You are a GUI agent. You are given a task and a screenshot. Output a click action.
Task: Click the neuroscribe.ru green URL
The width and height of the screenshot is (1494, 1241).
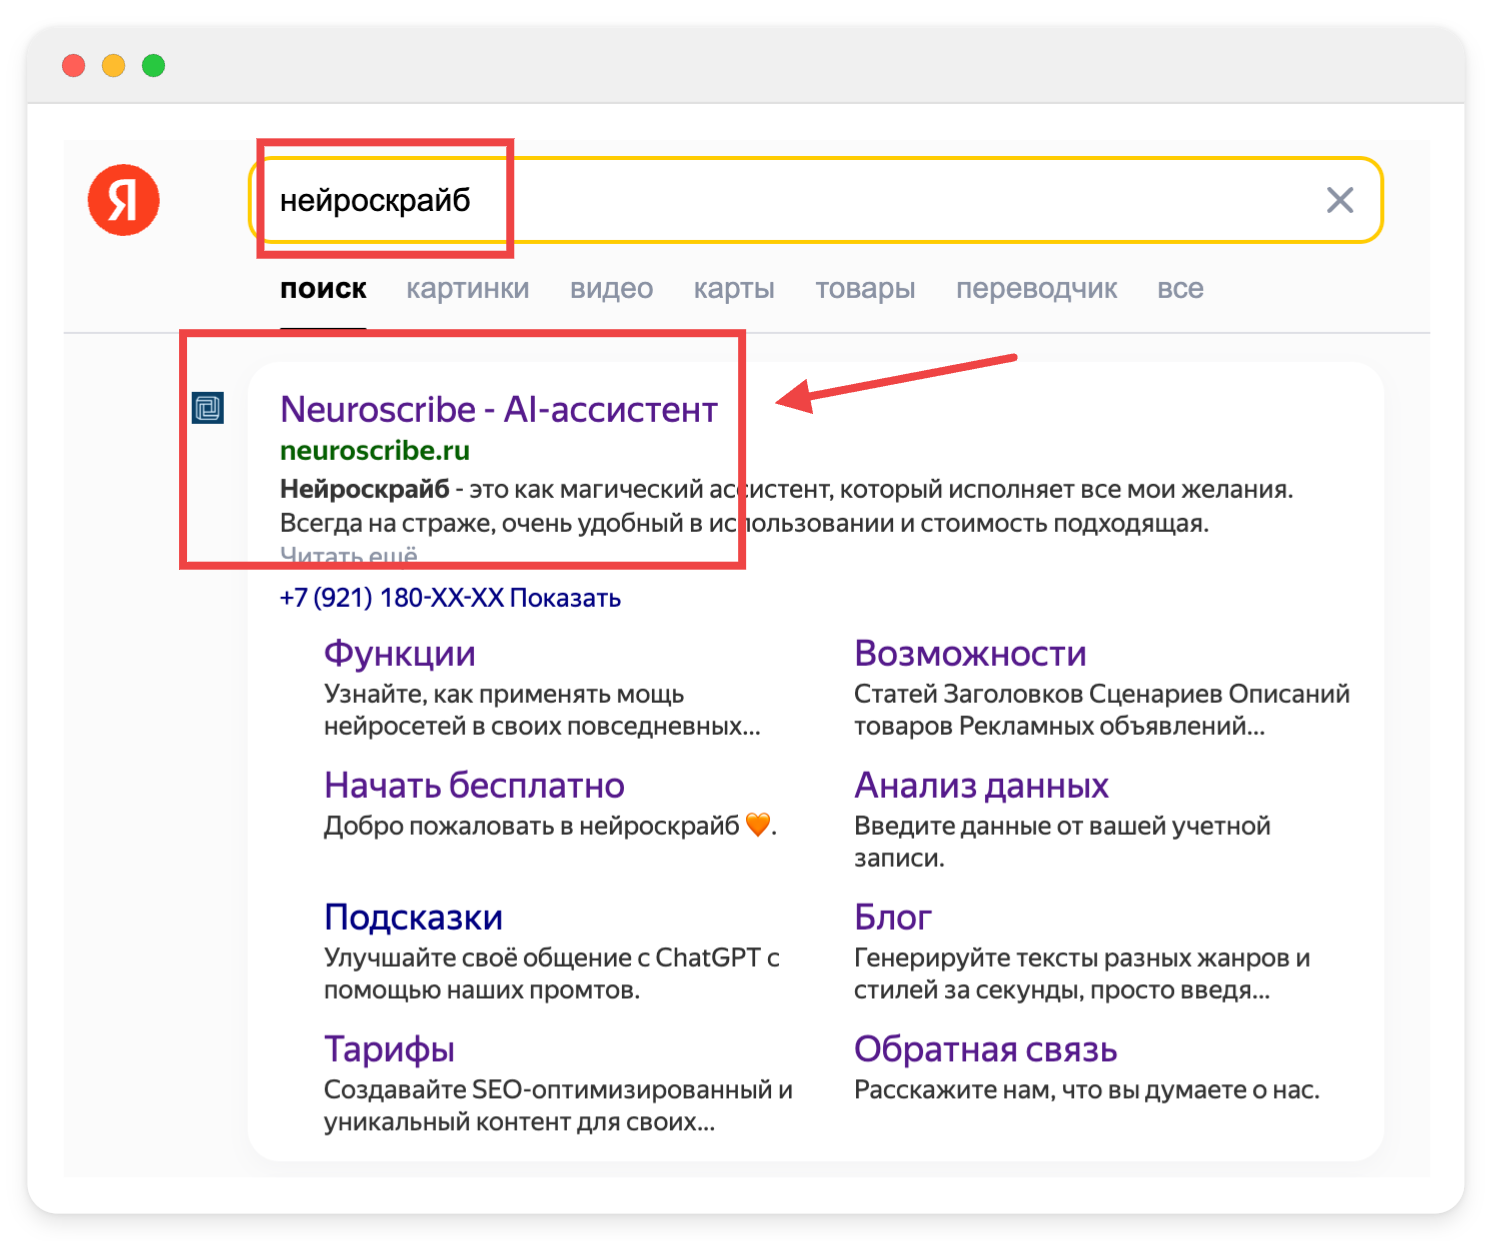[375, 451]
